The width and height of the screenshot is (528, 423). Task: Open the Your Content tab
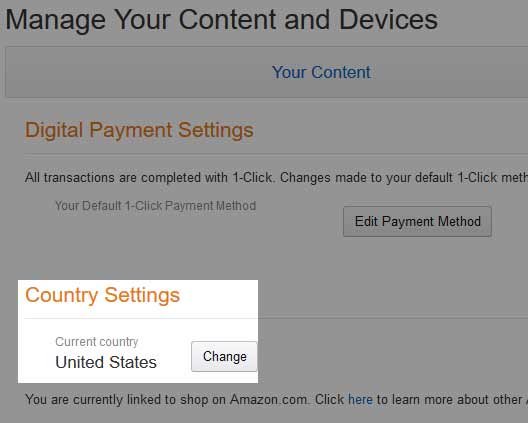[x=321, y=72]
